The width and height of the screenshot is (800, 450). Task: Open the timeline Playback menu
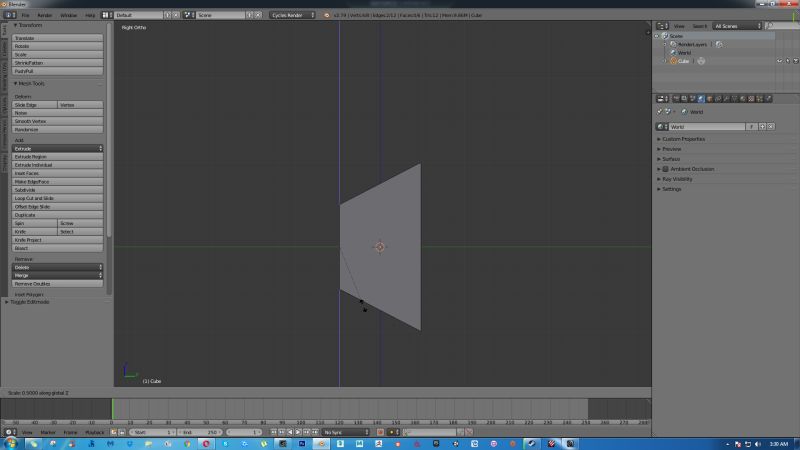(x=94, y=433)
